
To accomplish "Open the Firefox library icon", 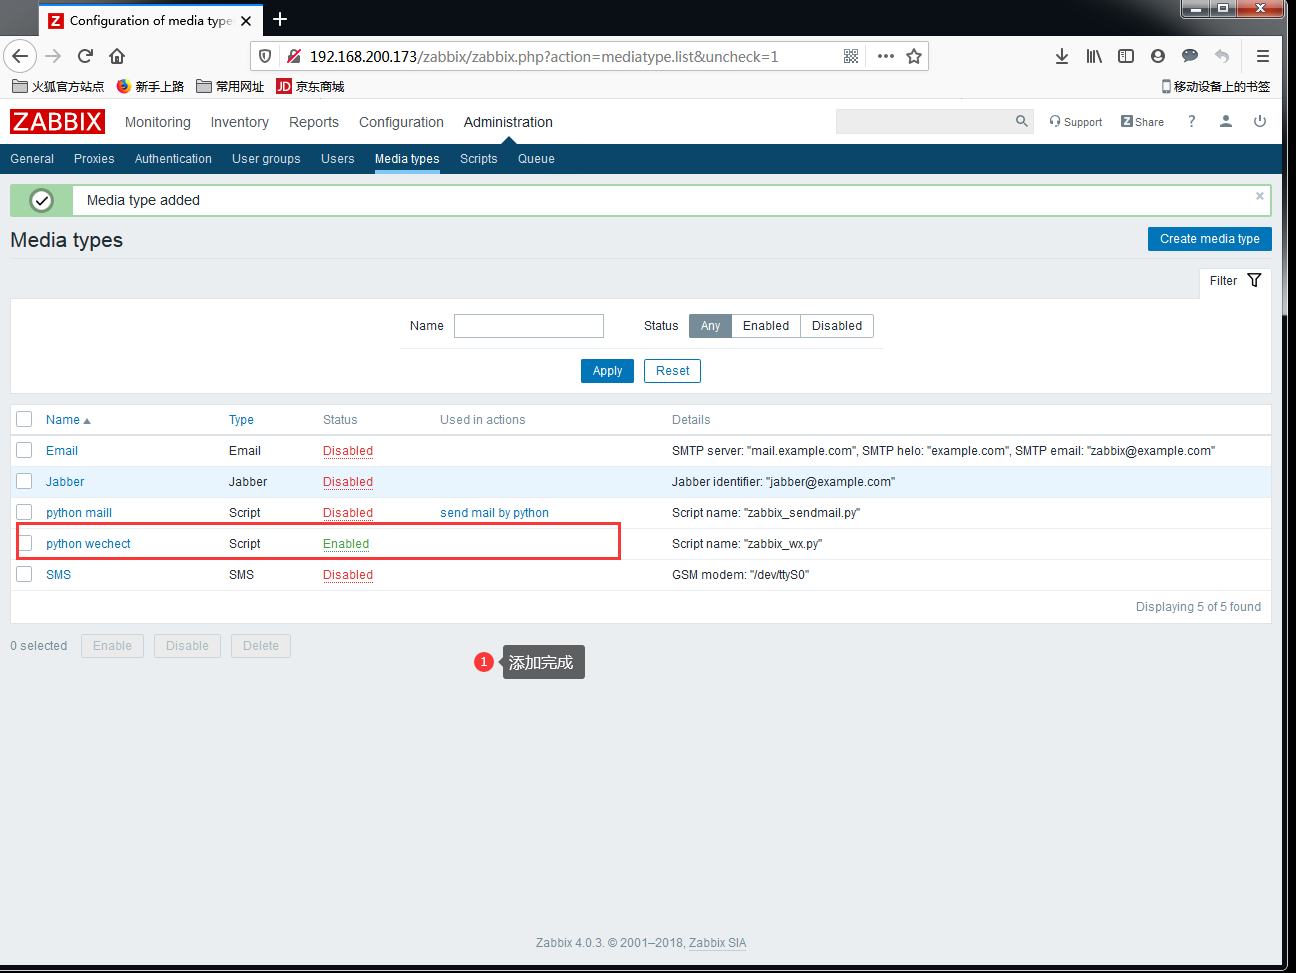I will click(1094, 56).
